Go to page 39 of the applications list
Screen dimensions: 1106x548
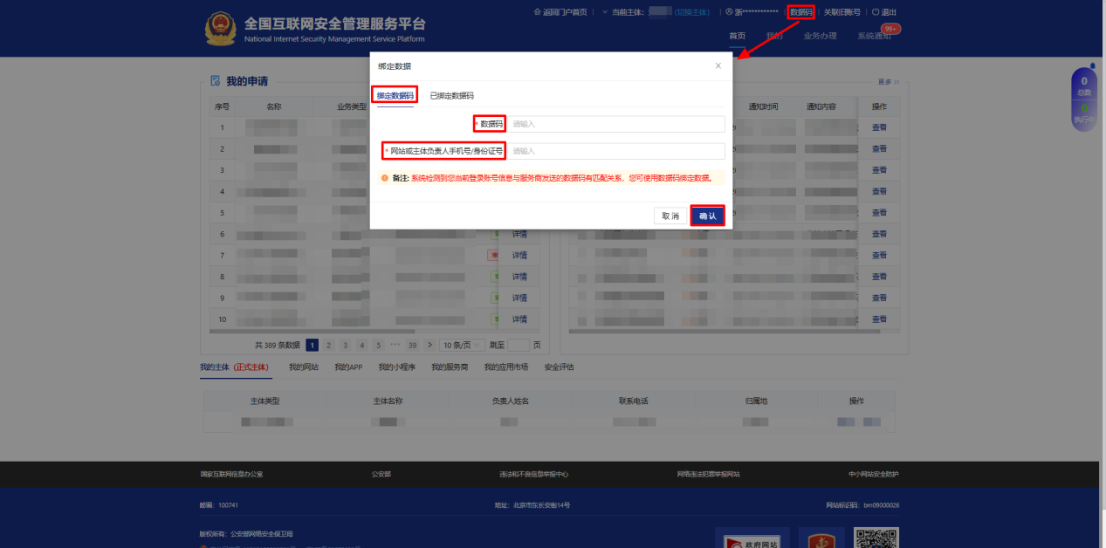click(412, 345)
